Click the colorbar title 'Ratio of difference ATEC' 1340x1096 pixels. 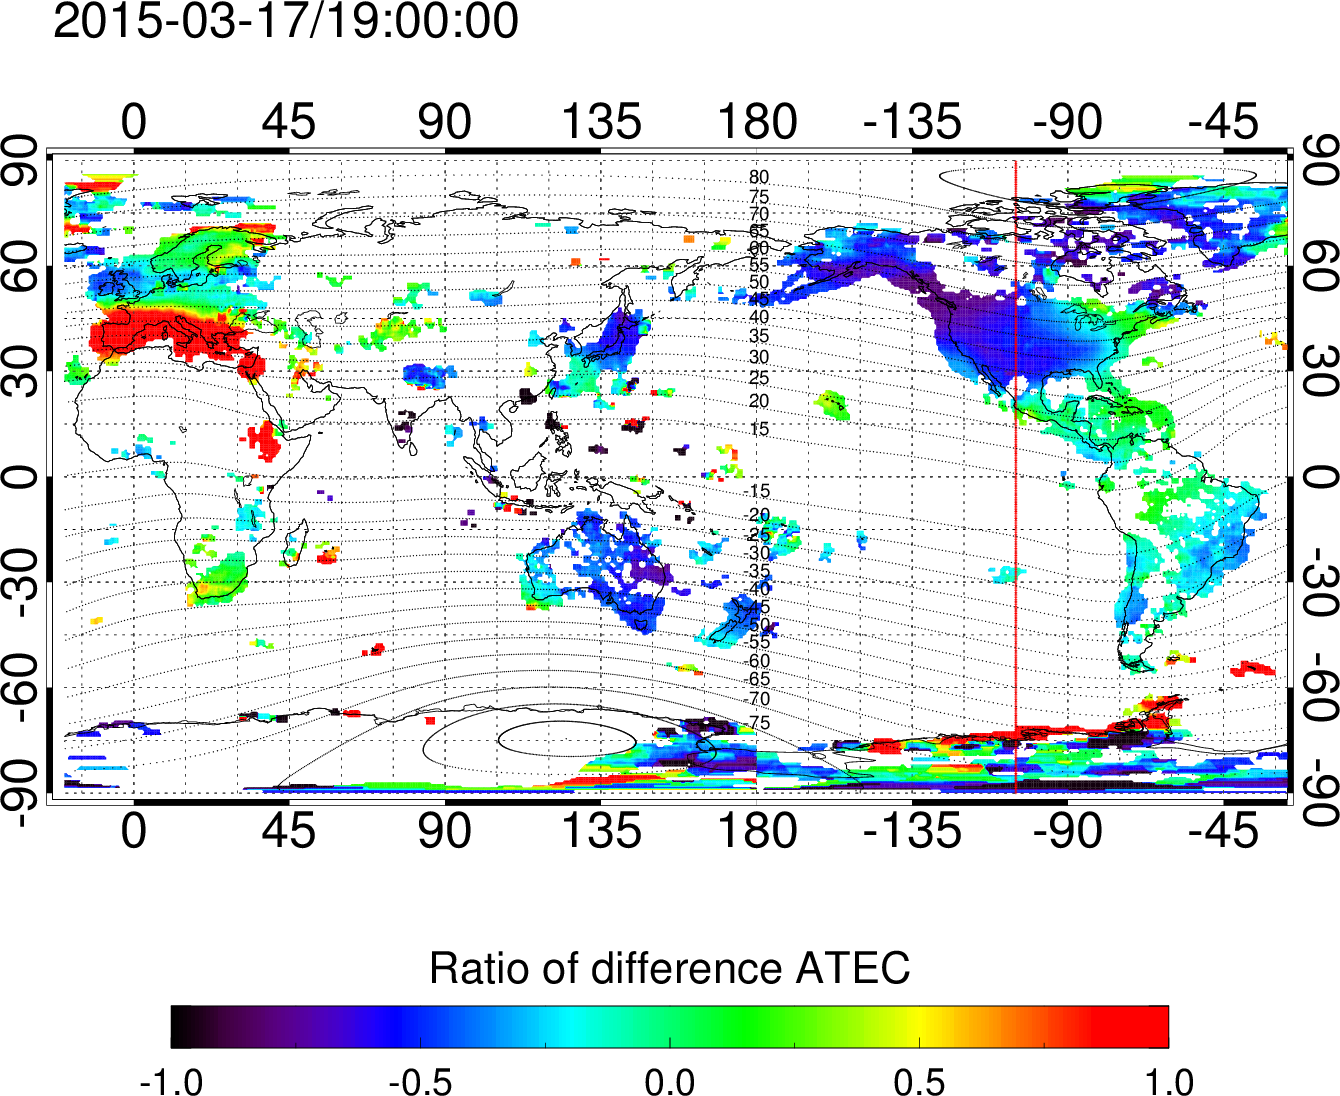(x=669, y=968)
